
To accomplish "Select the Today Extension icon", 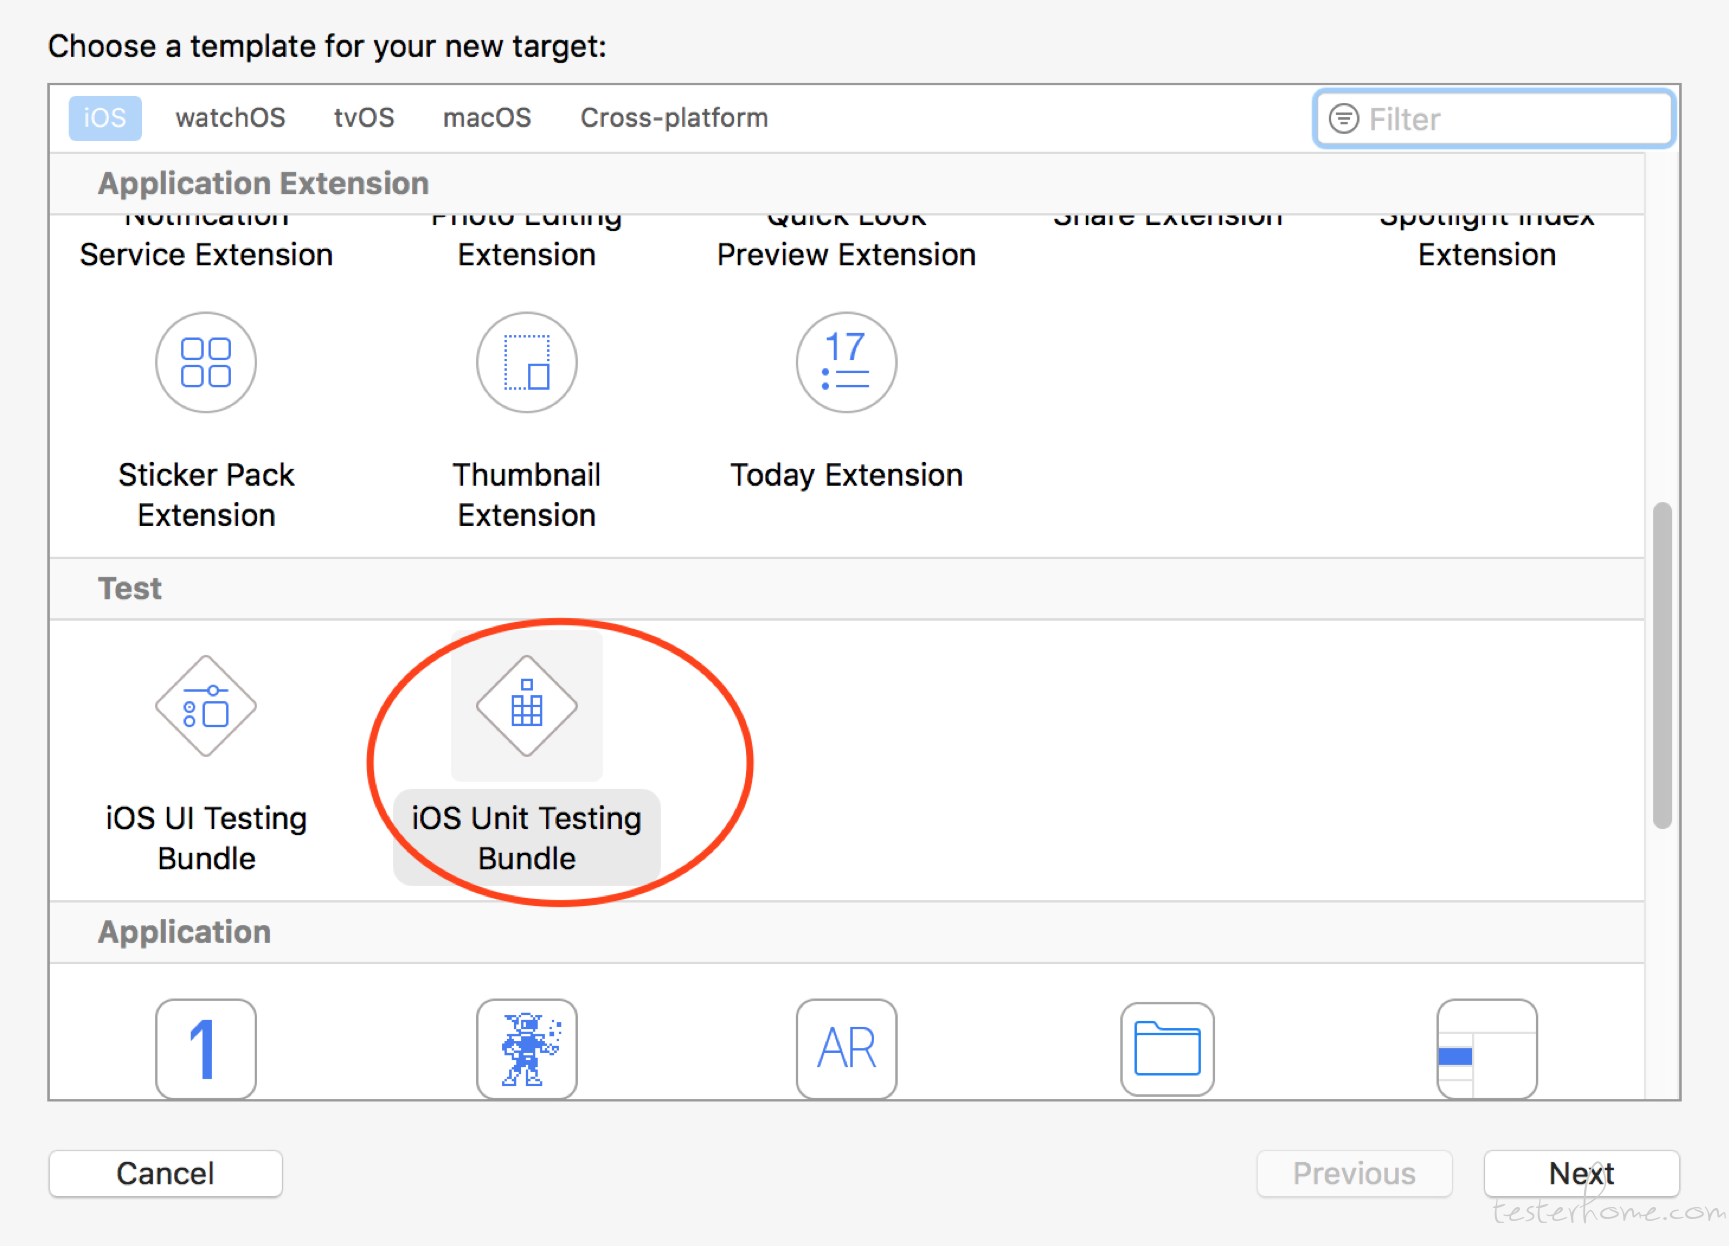I will 846,362.
